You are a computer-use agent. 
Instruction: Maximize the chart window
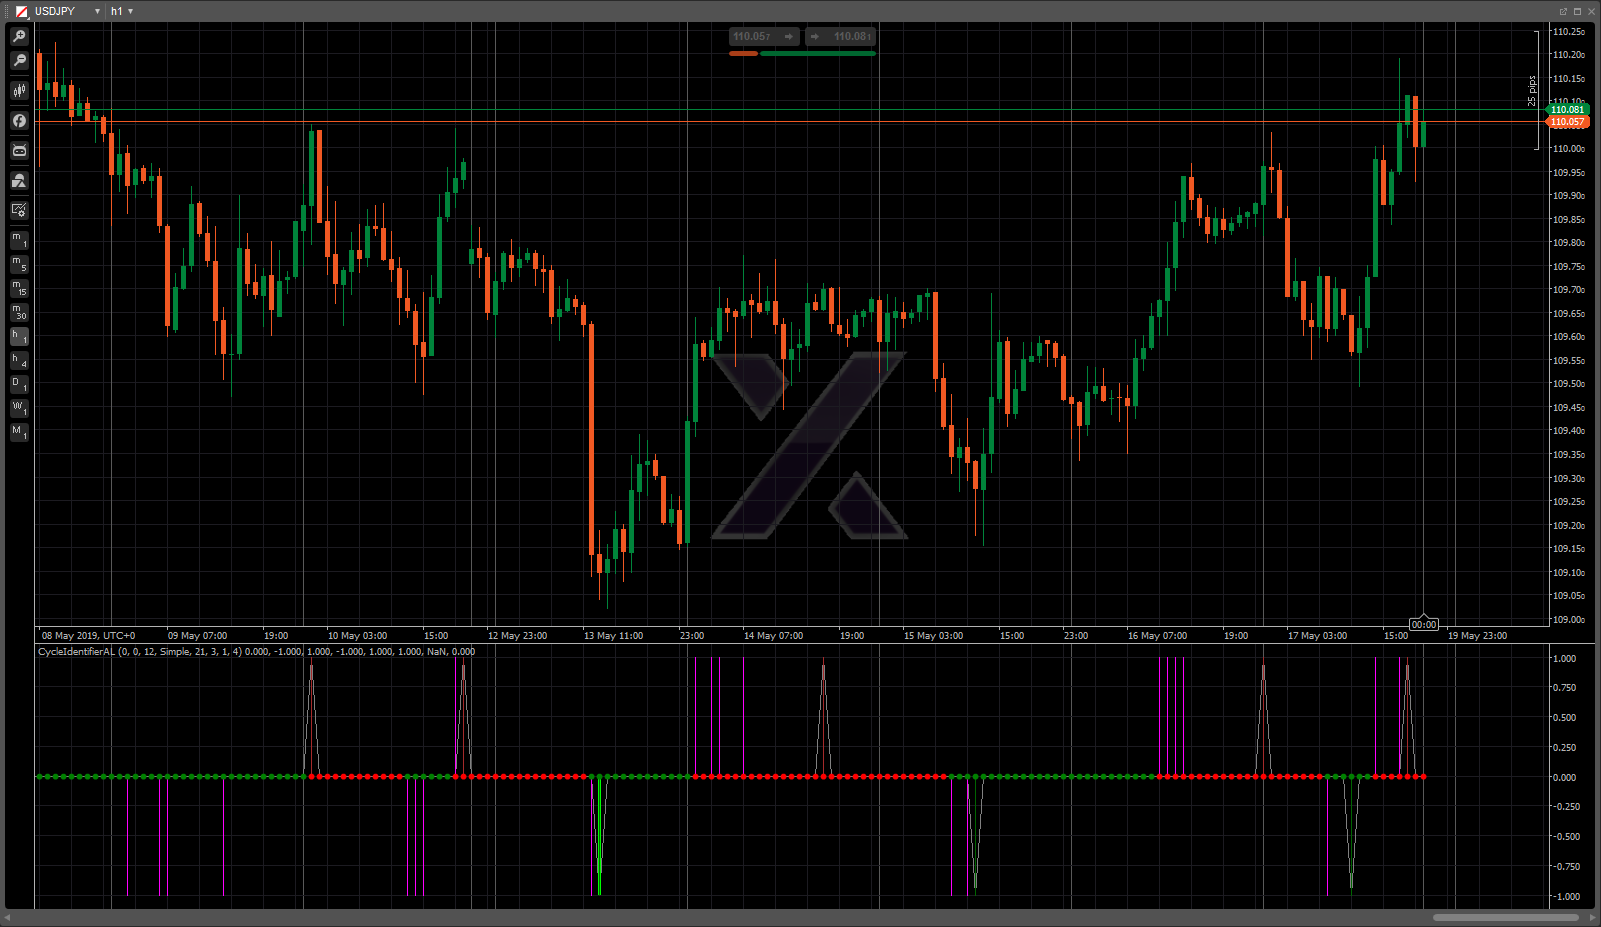click(x=1577, y=11)
